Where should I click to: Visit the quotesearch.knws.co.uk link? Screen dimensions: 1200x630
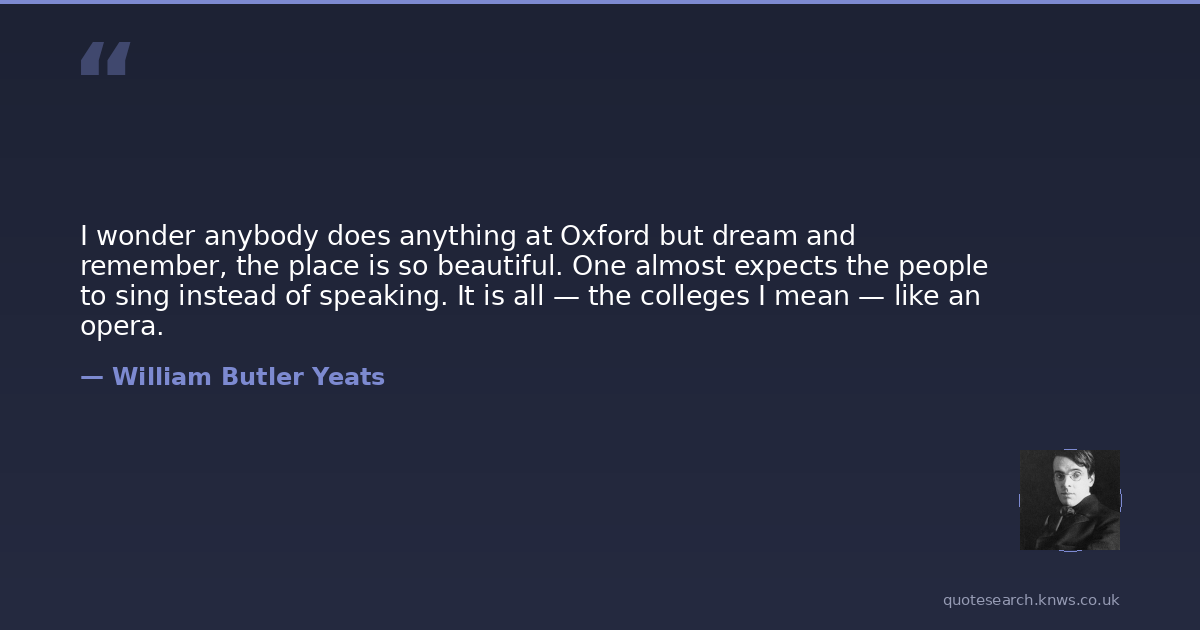(1030, 600)
